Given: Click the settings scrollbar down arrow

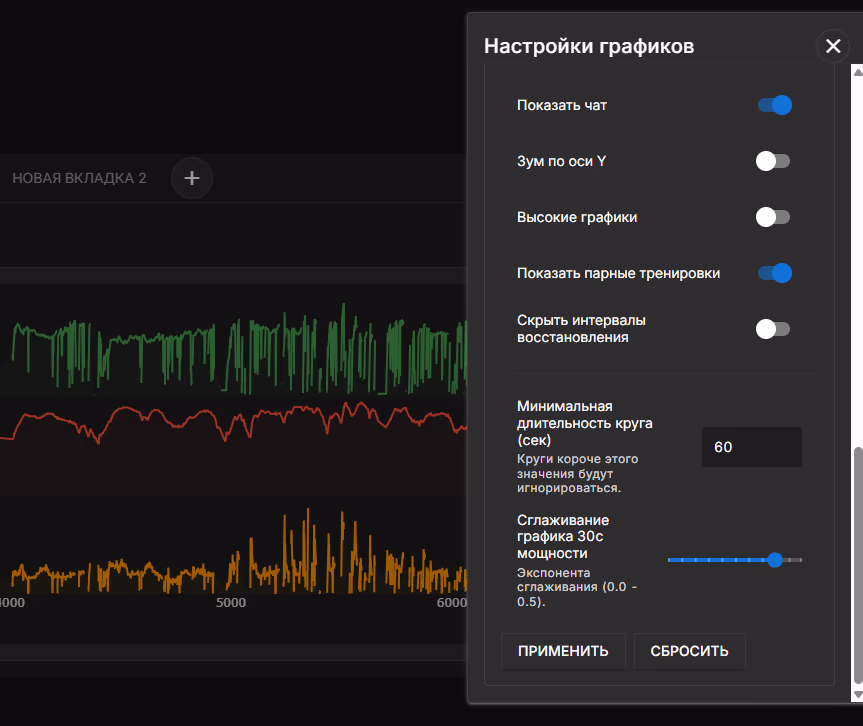Looking at the screenshot, I should pos(856,694).
